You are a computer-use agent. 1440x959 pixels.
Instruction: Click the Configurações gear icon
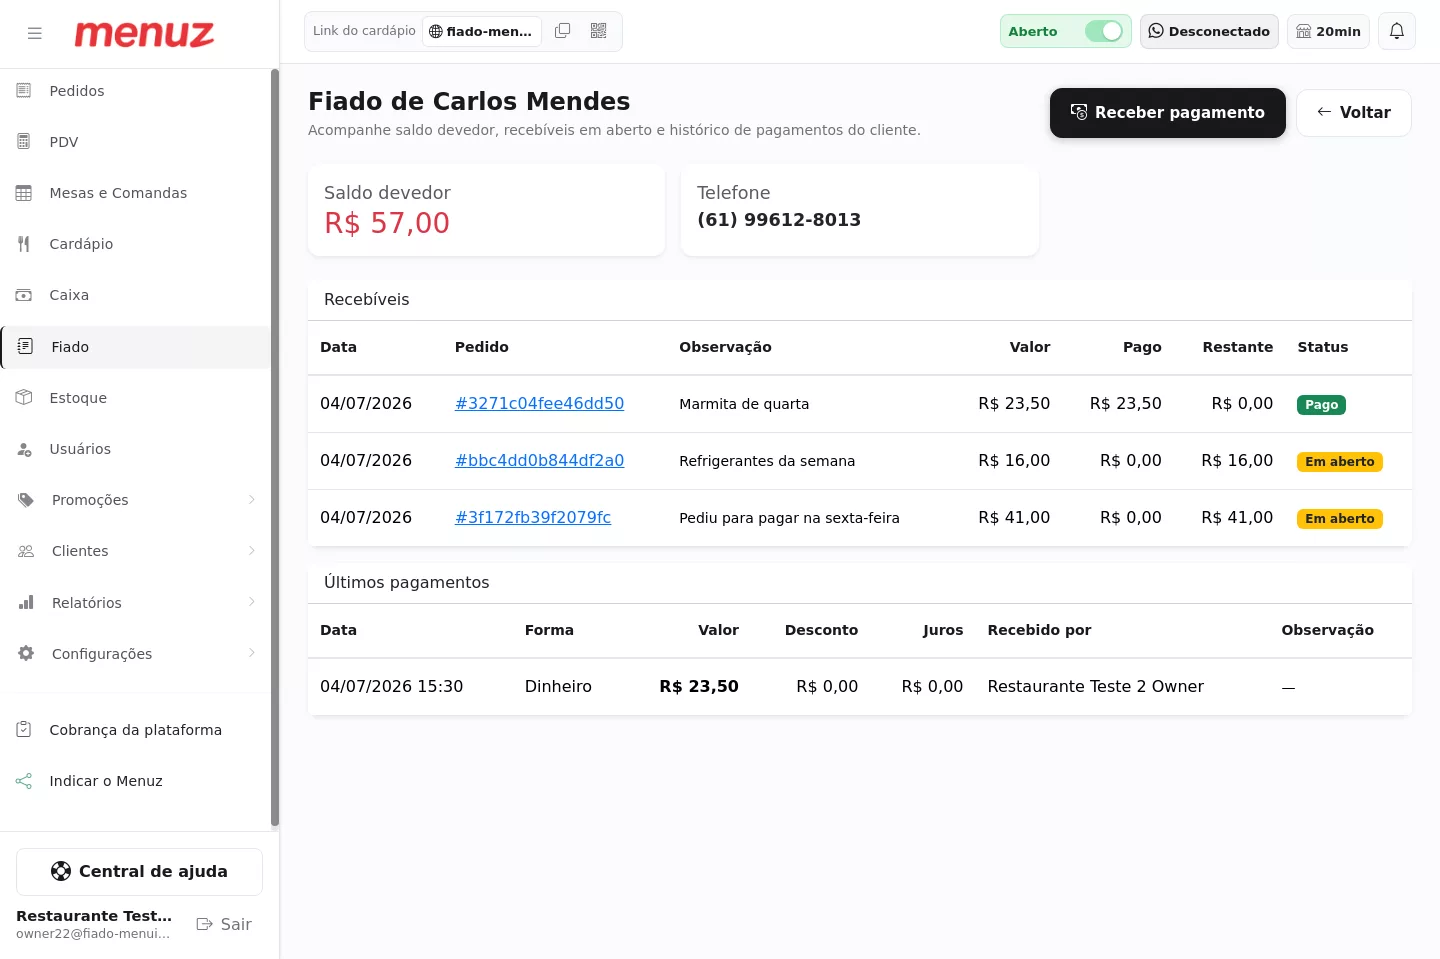coord(26,653)
